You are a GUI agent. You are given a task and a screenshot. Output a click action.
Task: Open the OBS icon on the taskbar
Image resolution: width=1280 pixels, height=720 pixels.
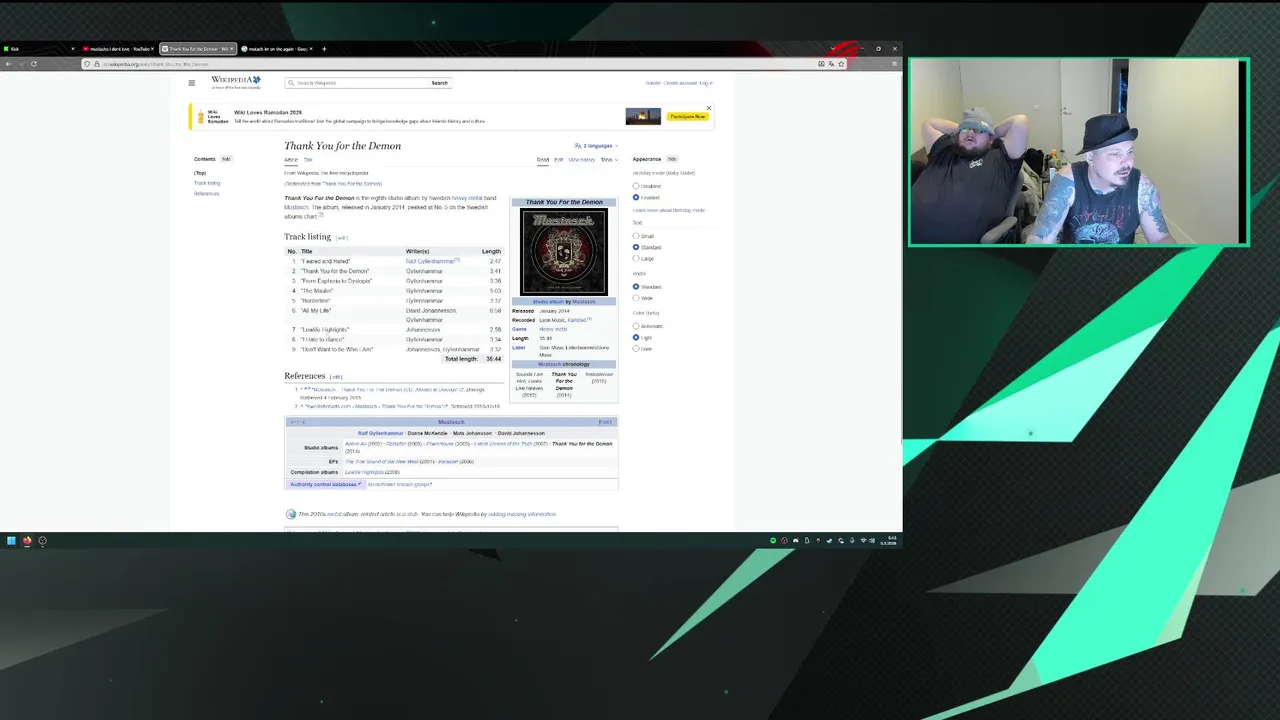42,541
